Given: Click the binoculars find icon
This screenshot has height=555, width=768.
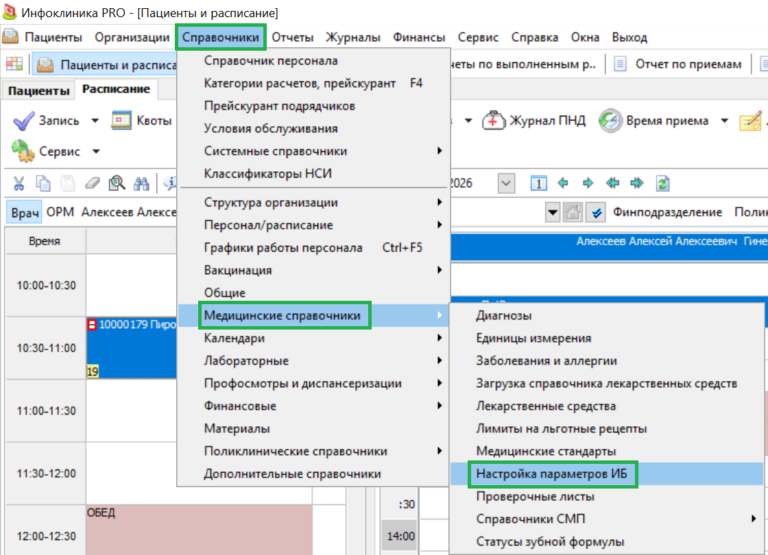Looking at the screenshot, I should tap(142, 184).
